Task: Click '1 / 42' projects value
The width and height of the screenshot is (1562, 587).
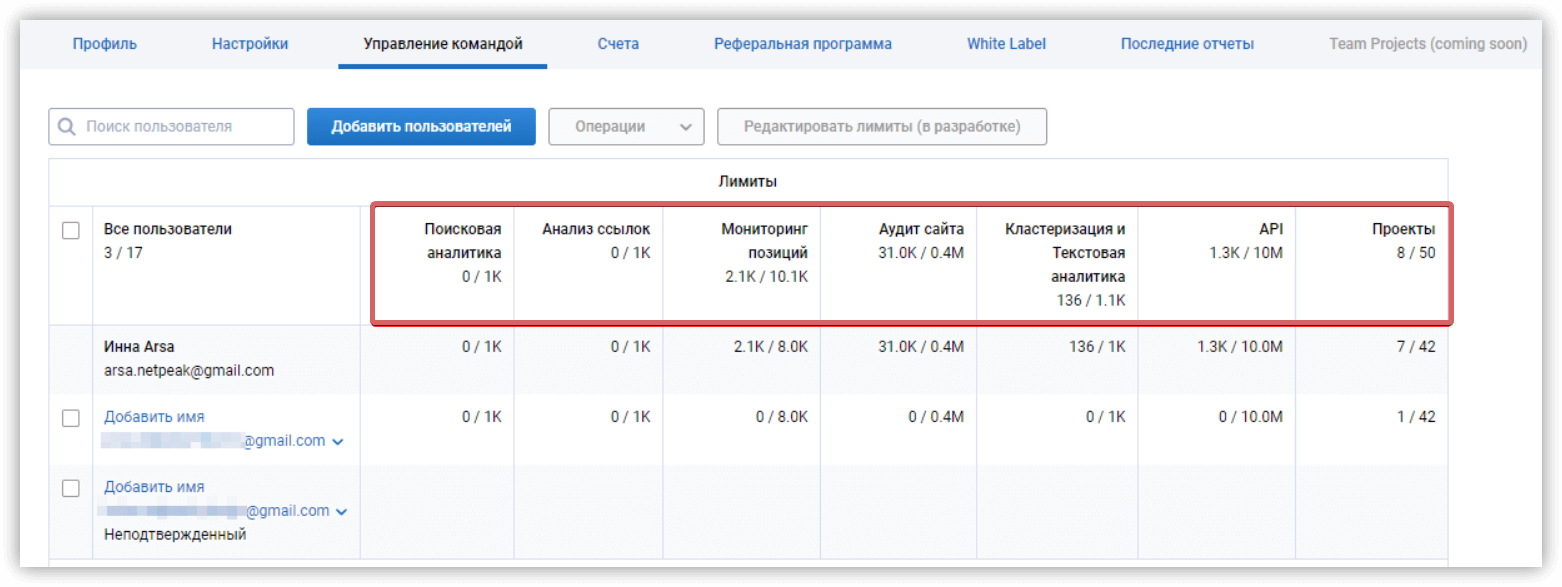Action: point(1416,417)
